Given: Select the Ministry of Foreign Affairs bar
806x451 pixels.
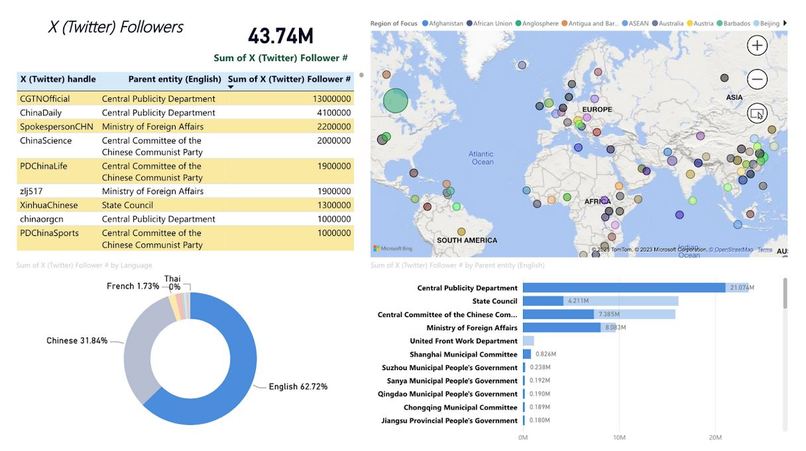Looking at the screenshot, I should click(x=569, y=328).
